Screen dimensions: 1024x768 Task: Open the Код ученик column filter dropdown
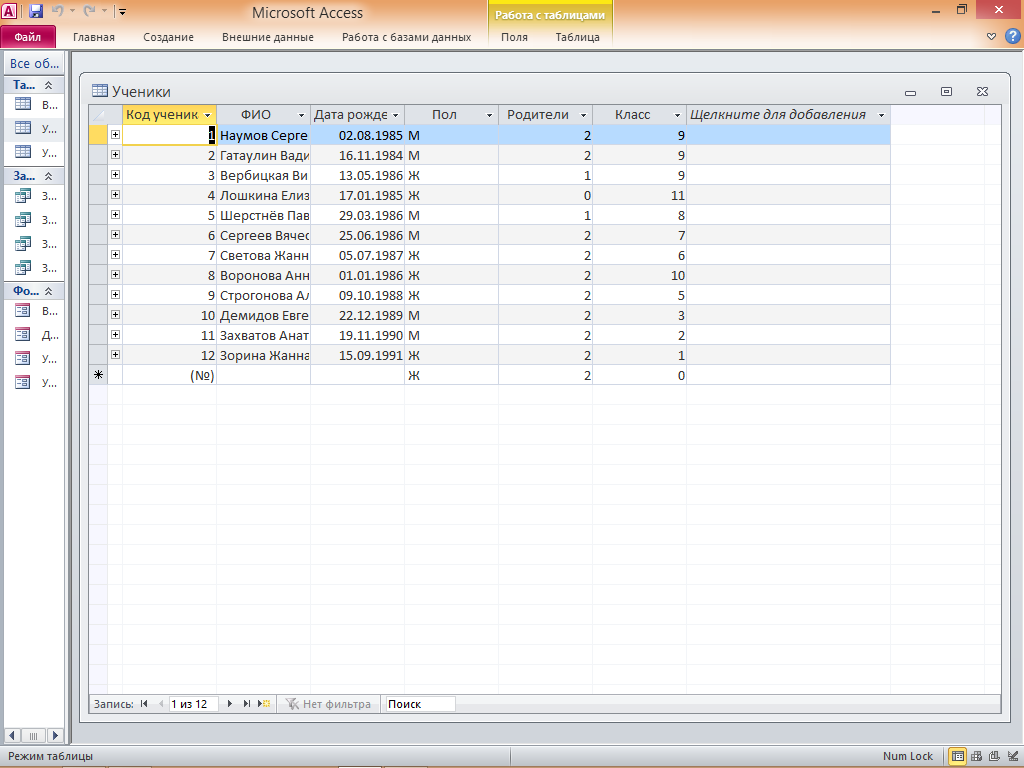[208, 115]
